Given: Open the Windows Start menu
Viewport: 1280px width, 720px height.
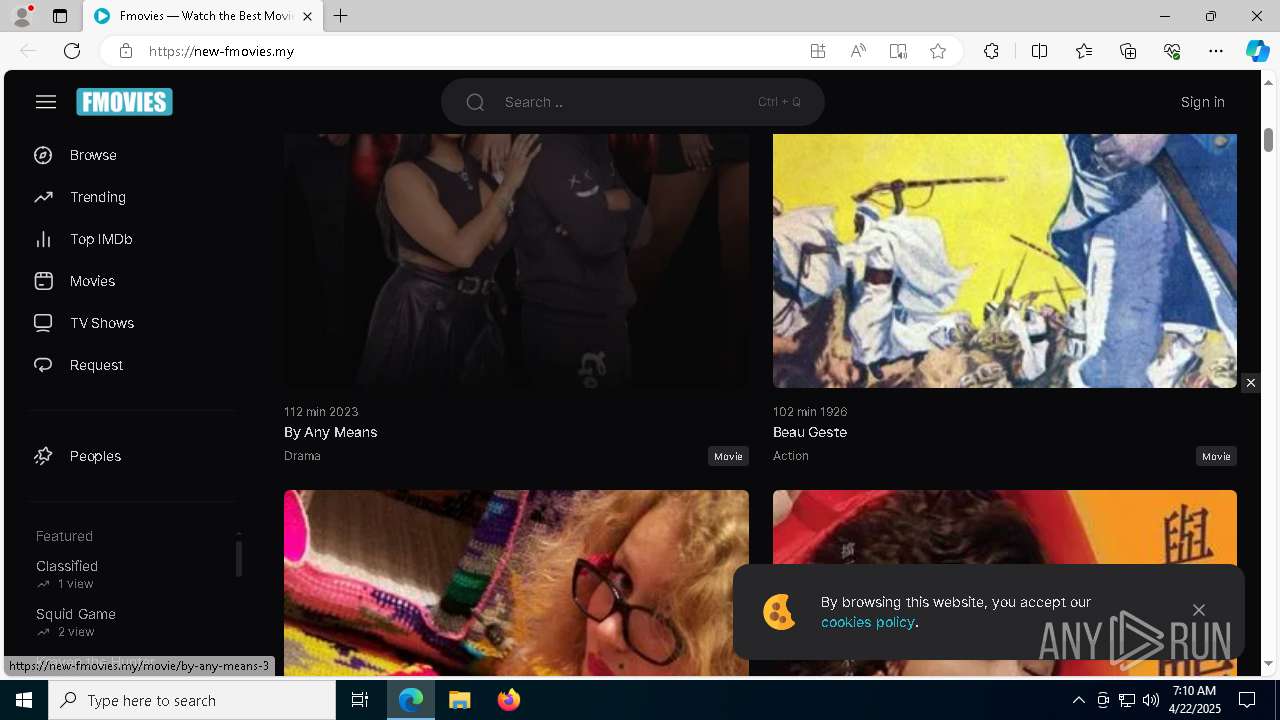Looking at the screenshot, I should [x=24, y=700].
